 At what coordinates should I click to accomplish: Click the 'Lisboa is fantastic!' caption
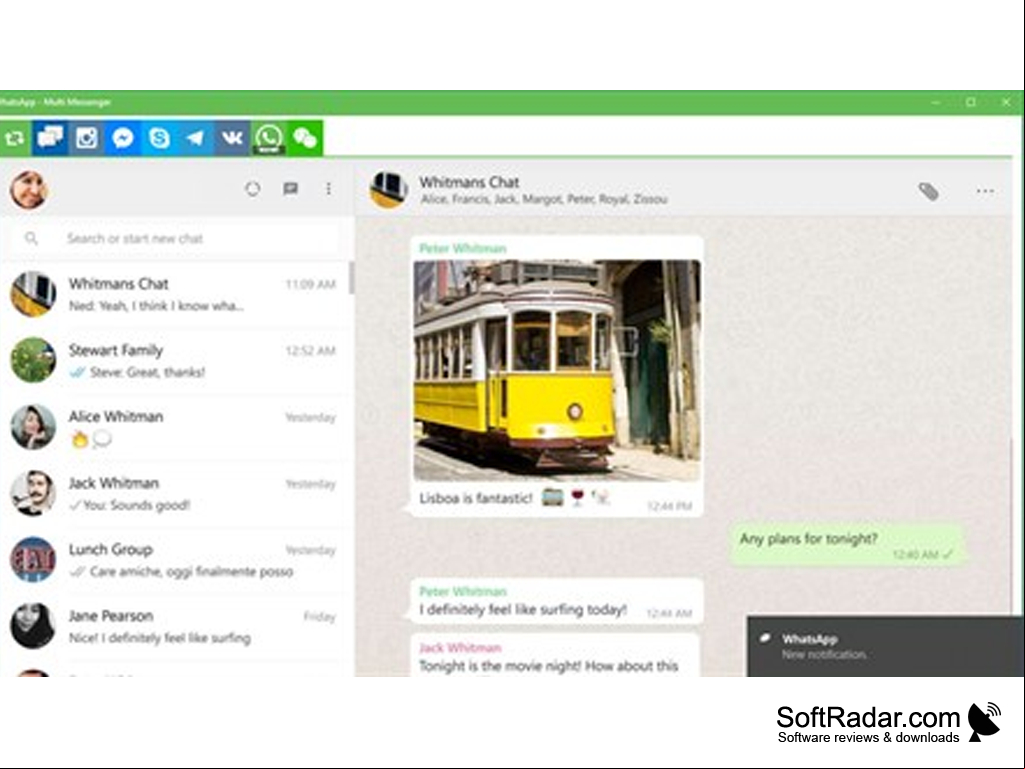(x=476, y=498)
